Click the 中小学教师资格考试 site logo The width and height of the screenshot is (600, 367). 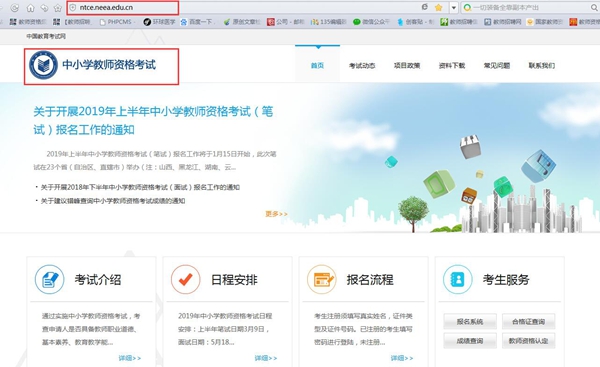pyautogui.click(x=93, y=65)
